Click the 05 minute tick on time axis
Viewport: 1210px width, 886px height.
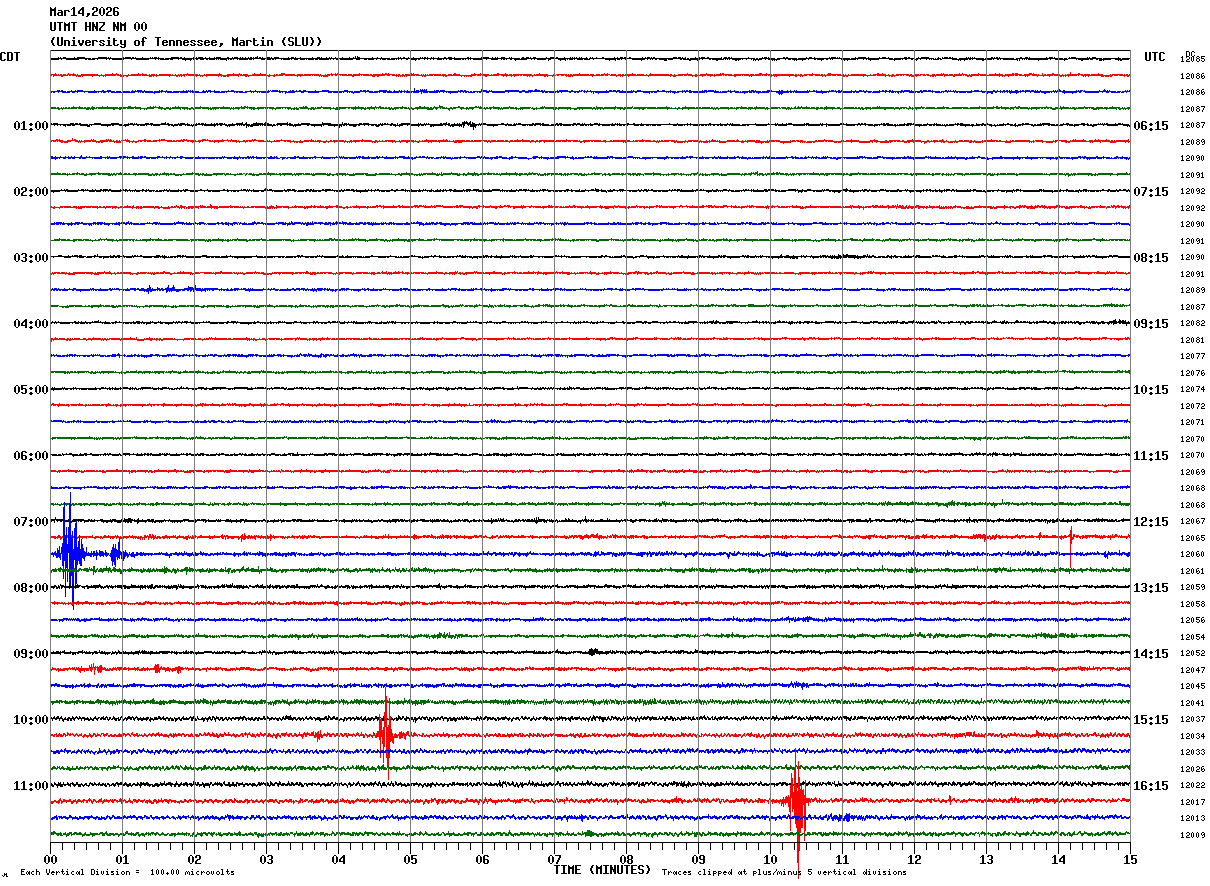tap(410, 859)
